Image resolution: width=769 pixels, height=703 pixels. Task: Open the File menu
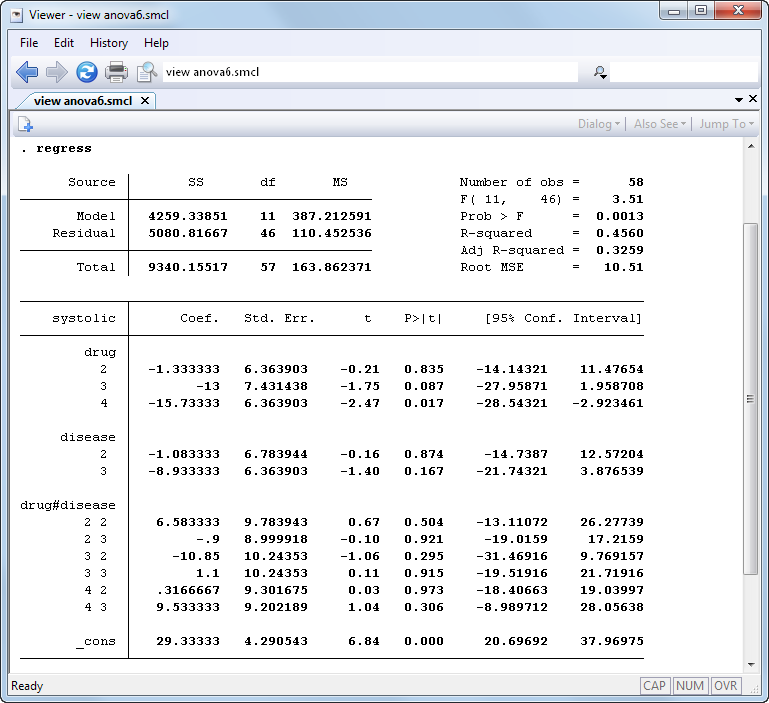pos(29,43)
